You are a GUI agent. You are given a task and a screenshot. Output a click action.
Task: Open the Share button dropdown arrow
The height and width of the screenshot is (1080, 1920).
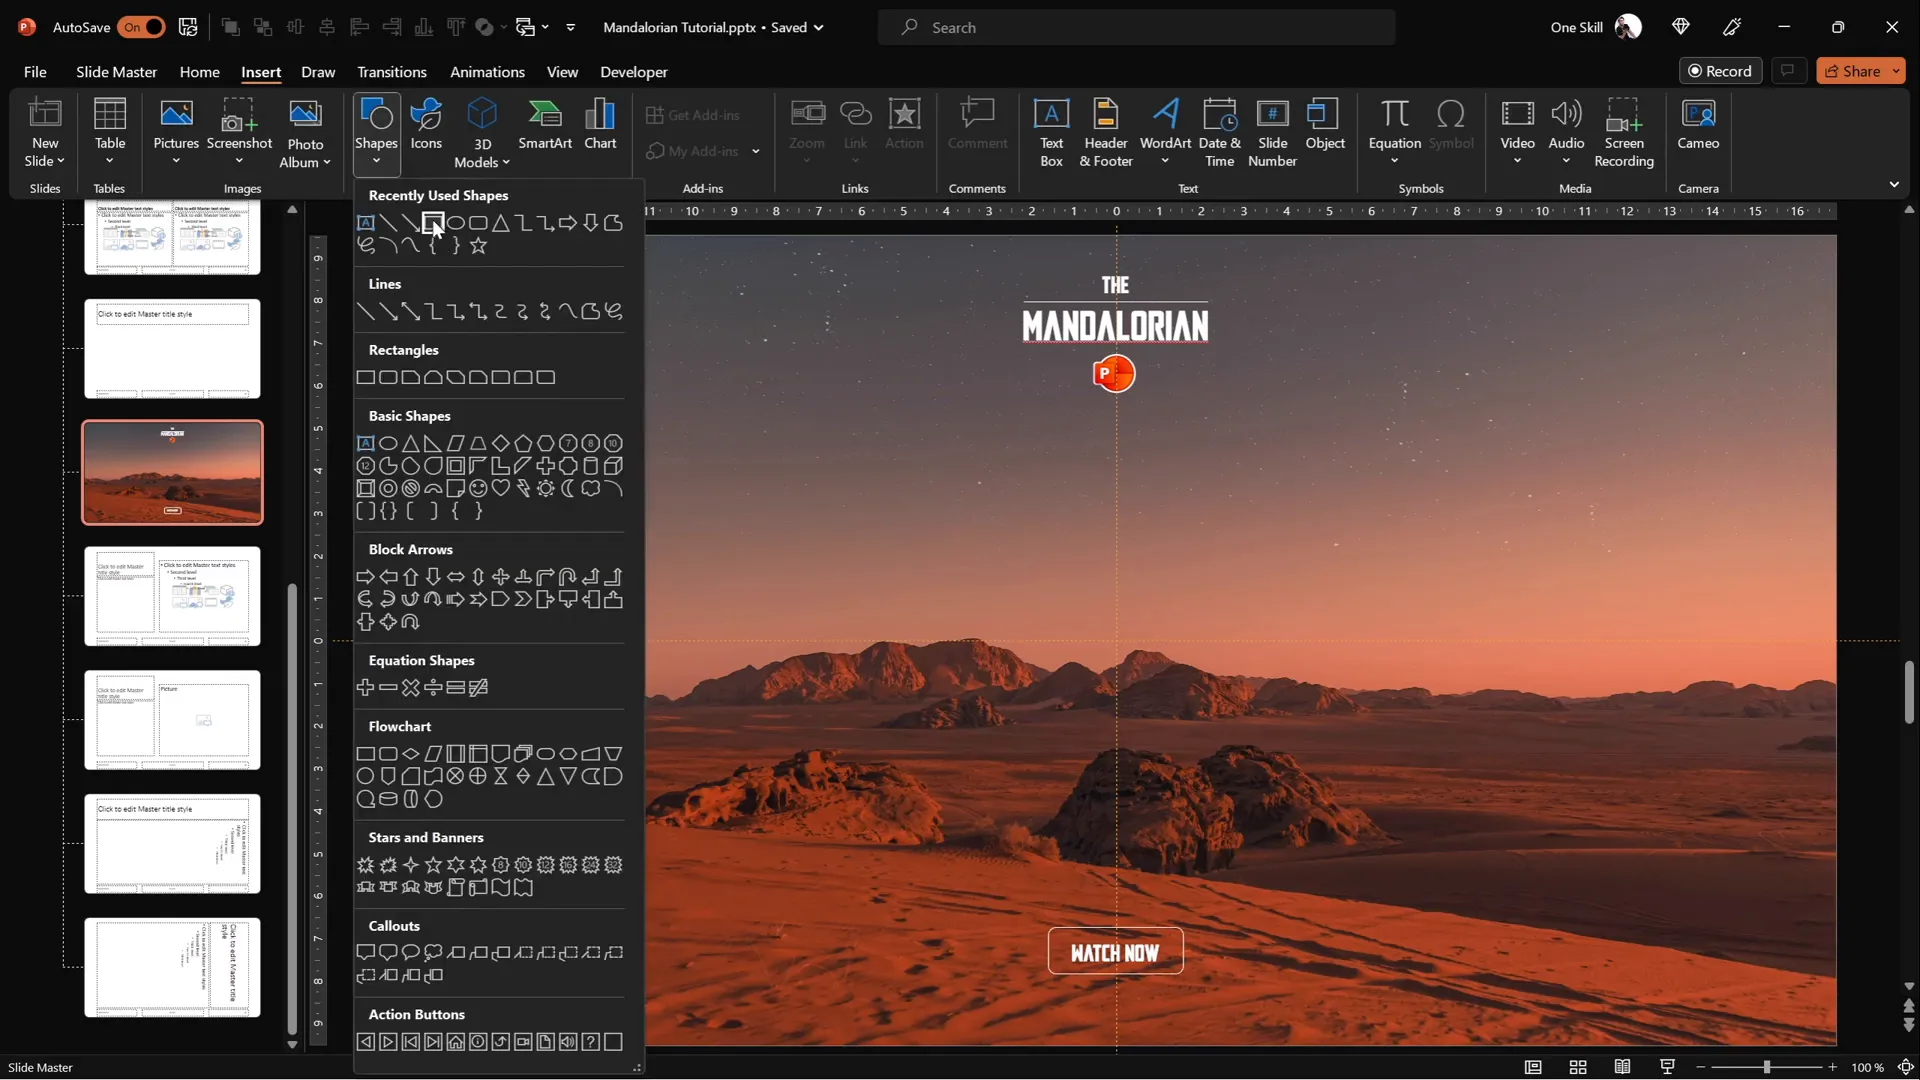(1896, 71)
